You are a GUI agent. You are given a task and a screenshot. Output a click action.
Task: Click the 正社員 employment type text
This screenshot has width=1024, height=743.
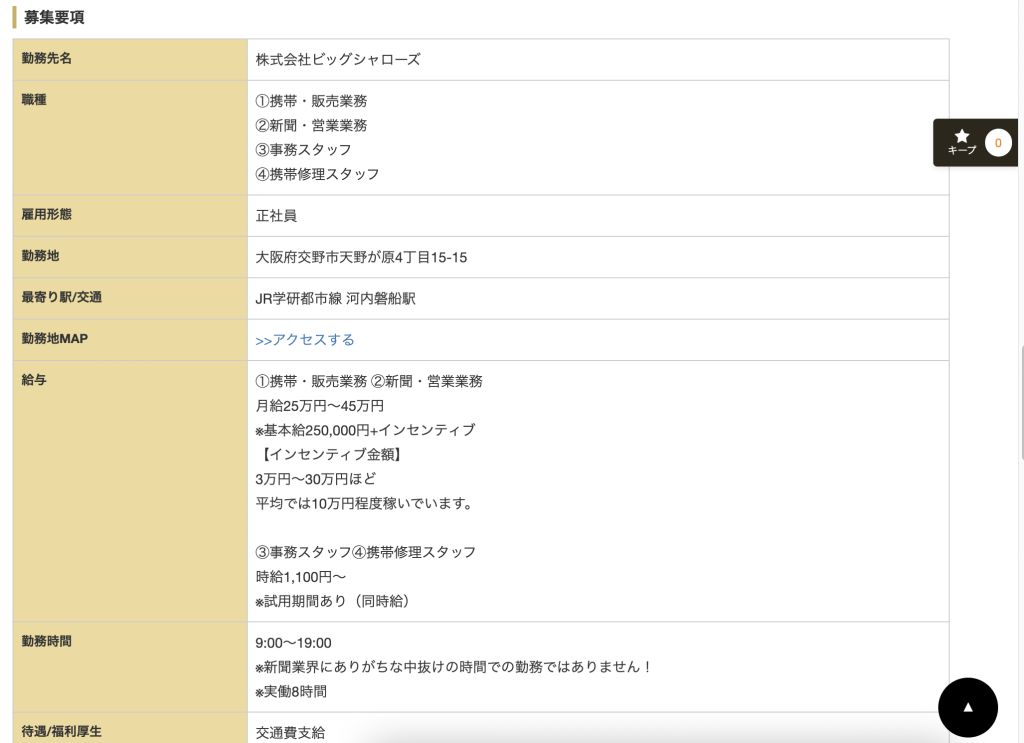276,216
